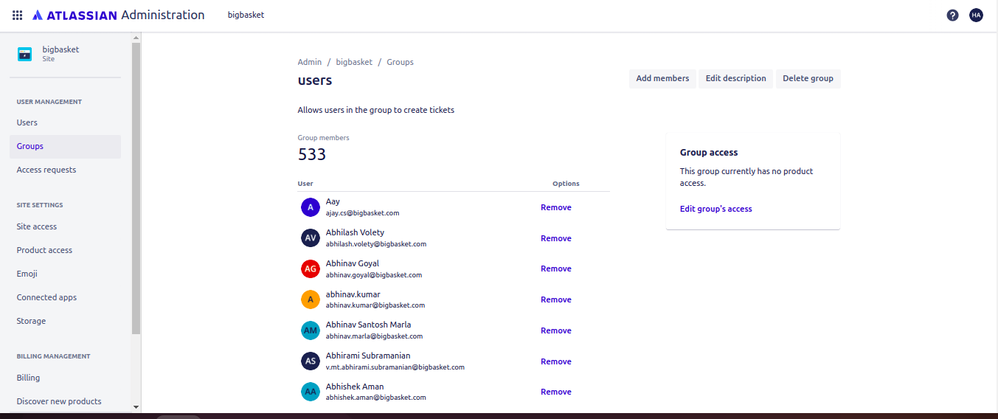Image resolution: width=998 pixels, height=419 pixels.
Task: Select Groups in the sidebar
Action: (65, 146)
